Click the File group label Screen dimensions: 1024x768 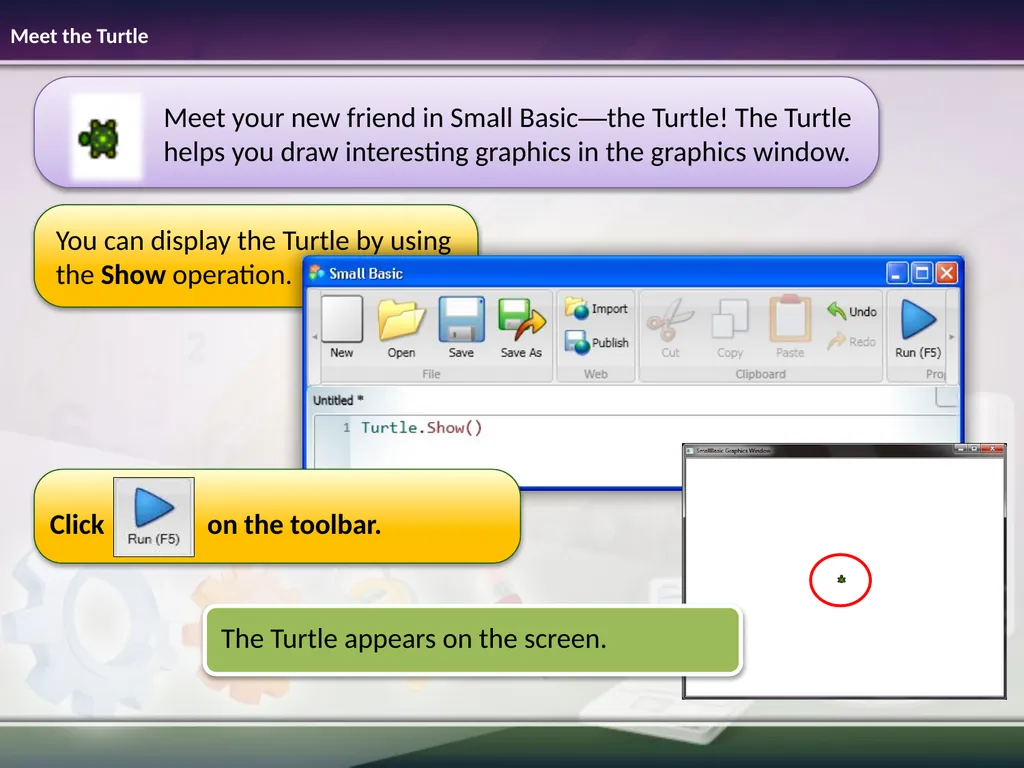click(431, 374)
